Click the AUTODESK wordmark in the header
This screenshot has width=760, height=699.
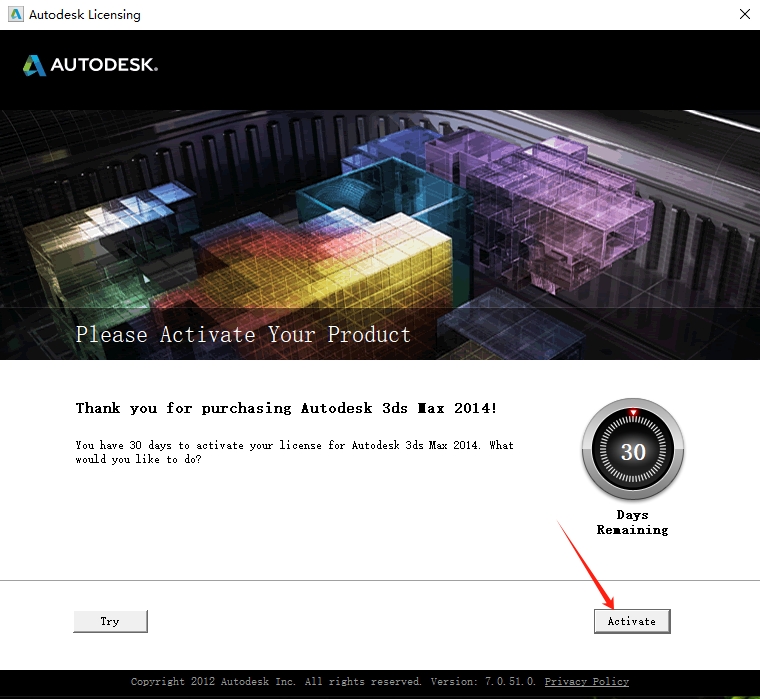104,65
